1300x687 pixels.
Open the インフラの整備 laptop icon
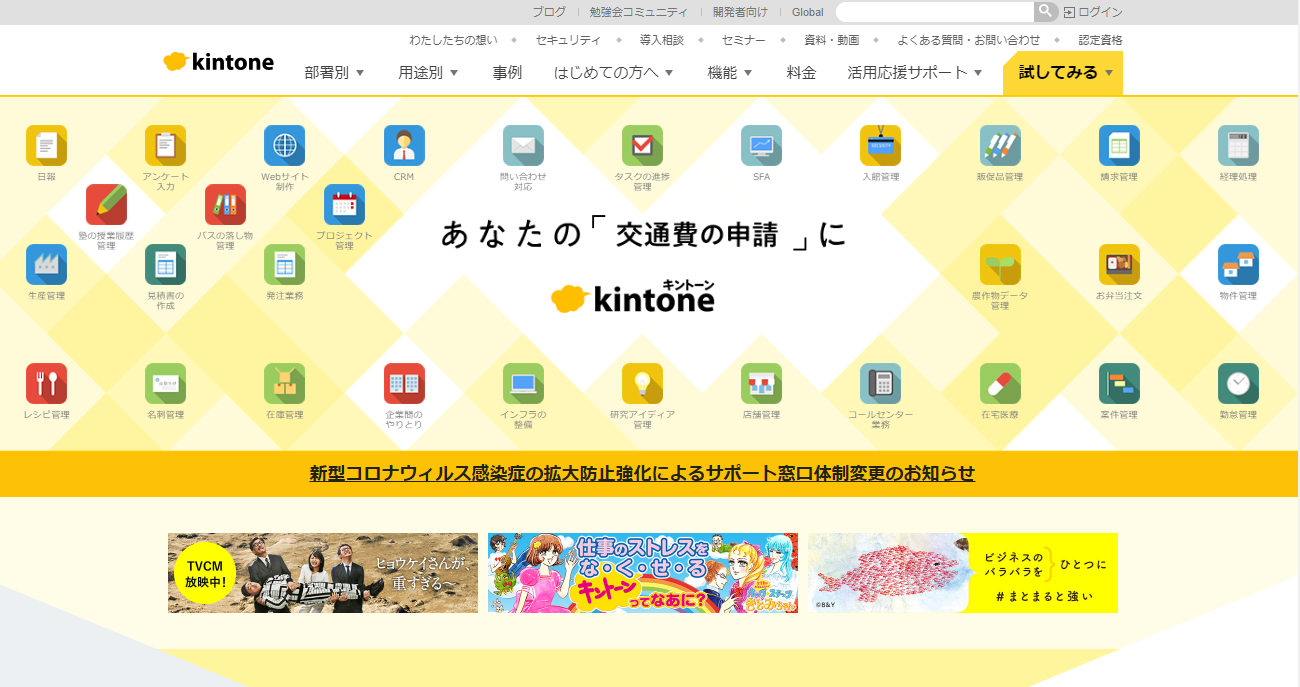tap(523, 383)
